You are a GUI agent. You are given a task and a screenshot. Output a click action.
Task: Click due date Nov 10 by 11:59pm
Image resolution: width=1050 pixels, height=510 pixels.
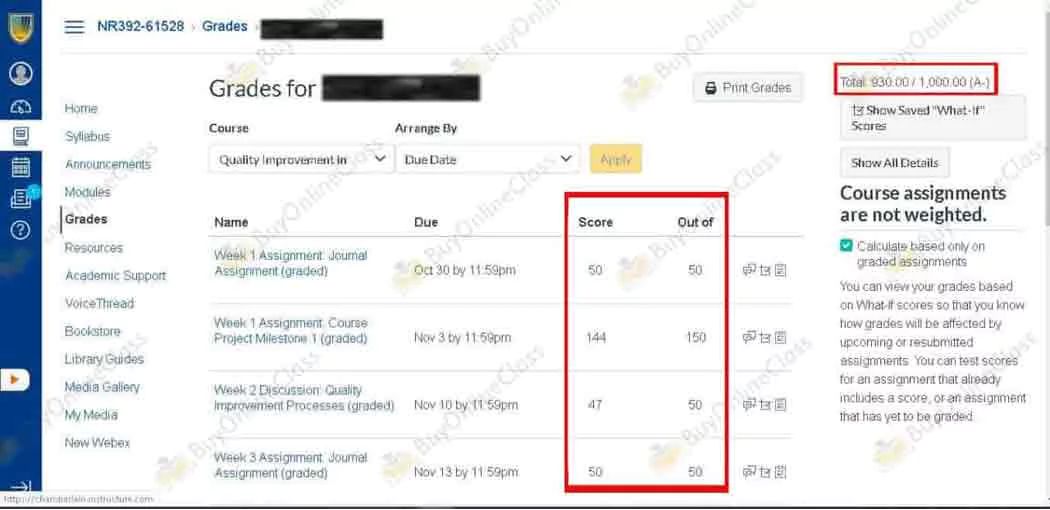465,405
